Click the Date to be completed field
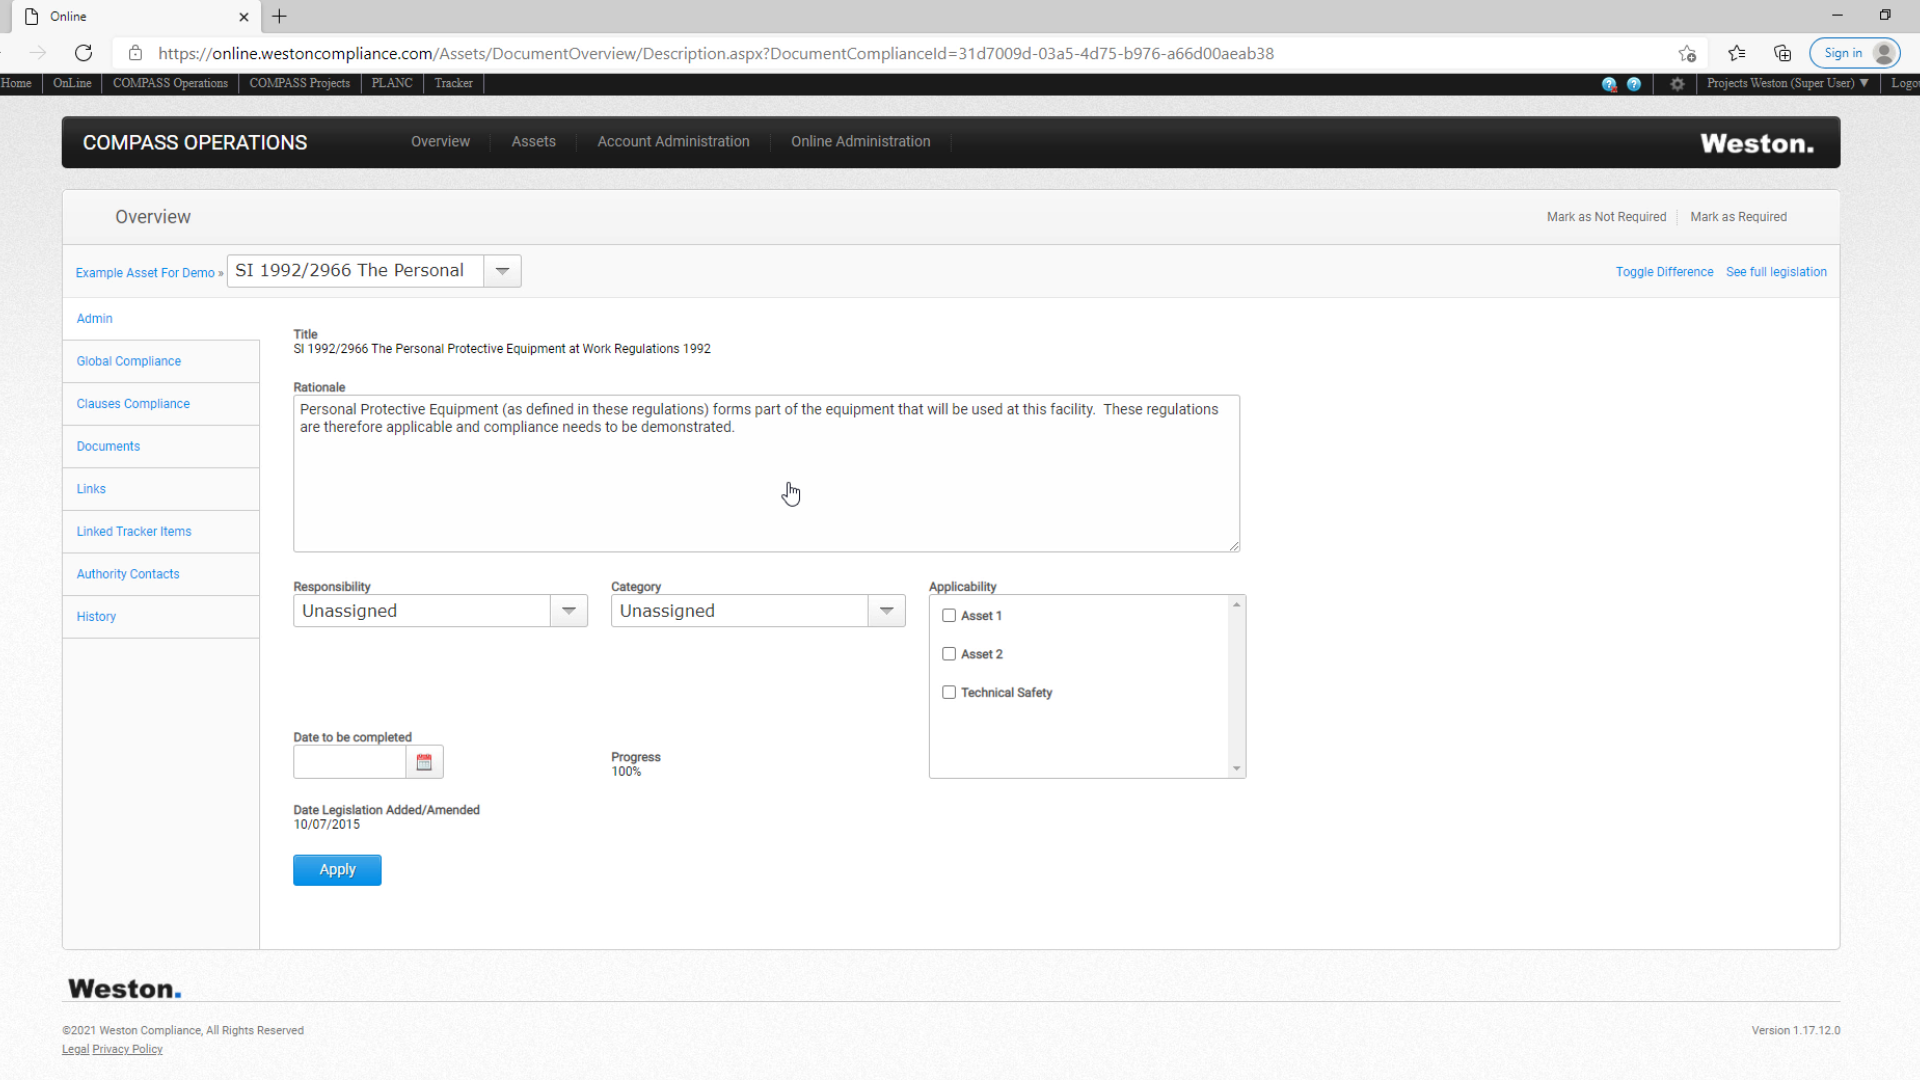The image size is (1920, 1080). (349, 762)
